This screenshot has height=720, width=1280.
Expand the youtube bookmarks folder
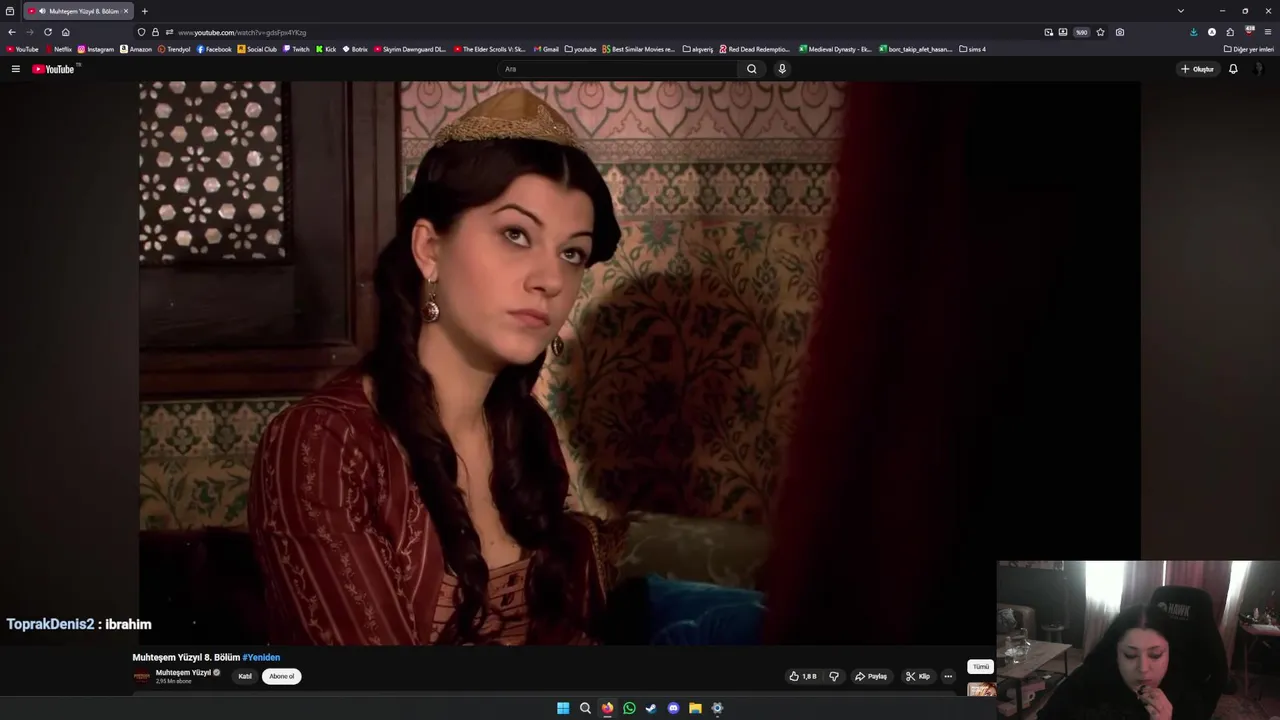pos(580,49)
